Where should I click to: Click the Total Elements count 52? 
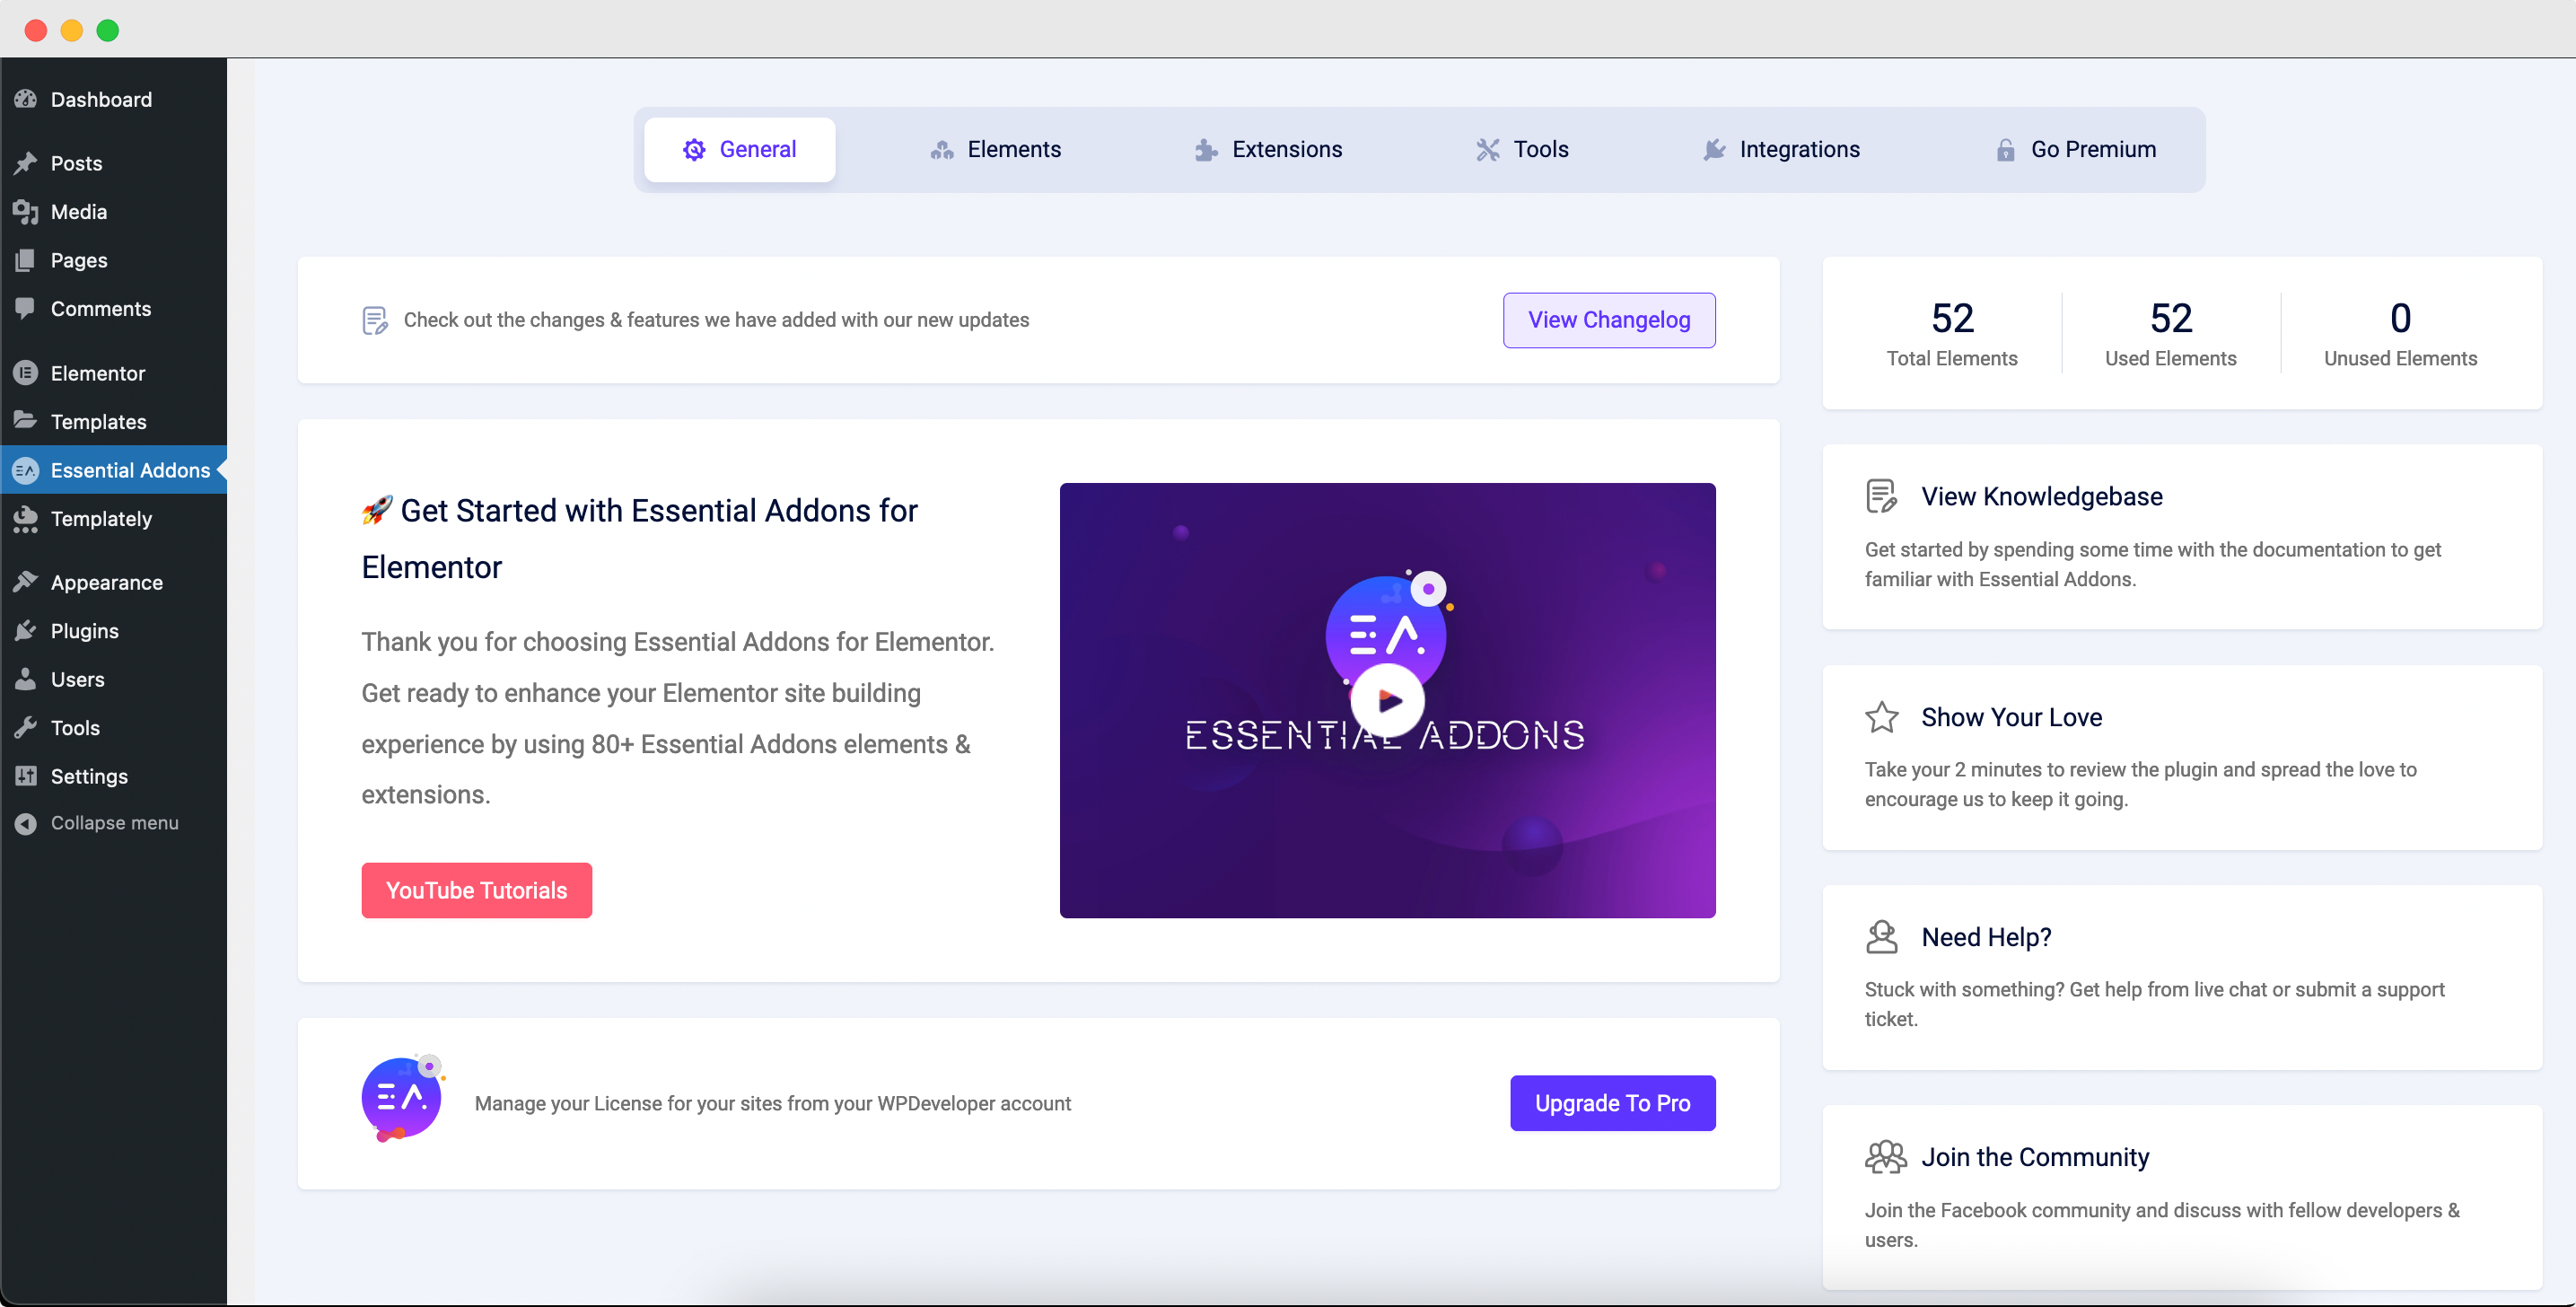point(1952,318)
